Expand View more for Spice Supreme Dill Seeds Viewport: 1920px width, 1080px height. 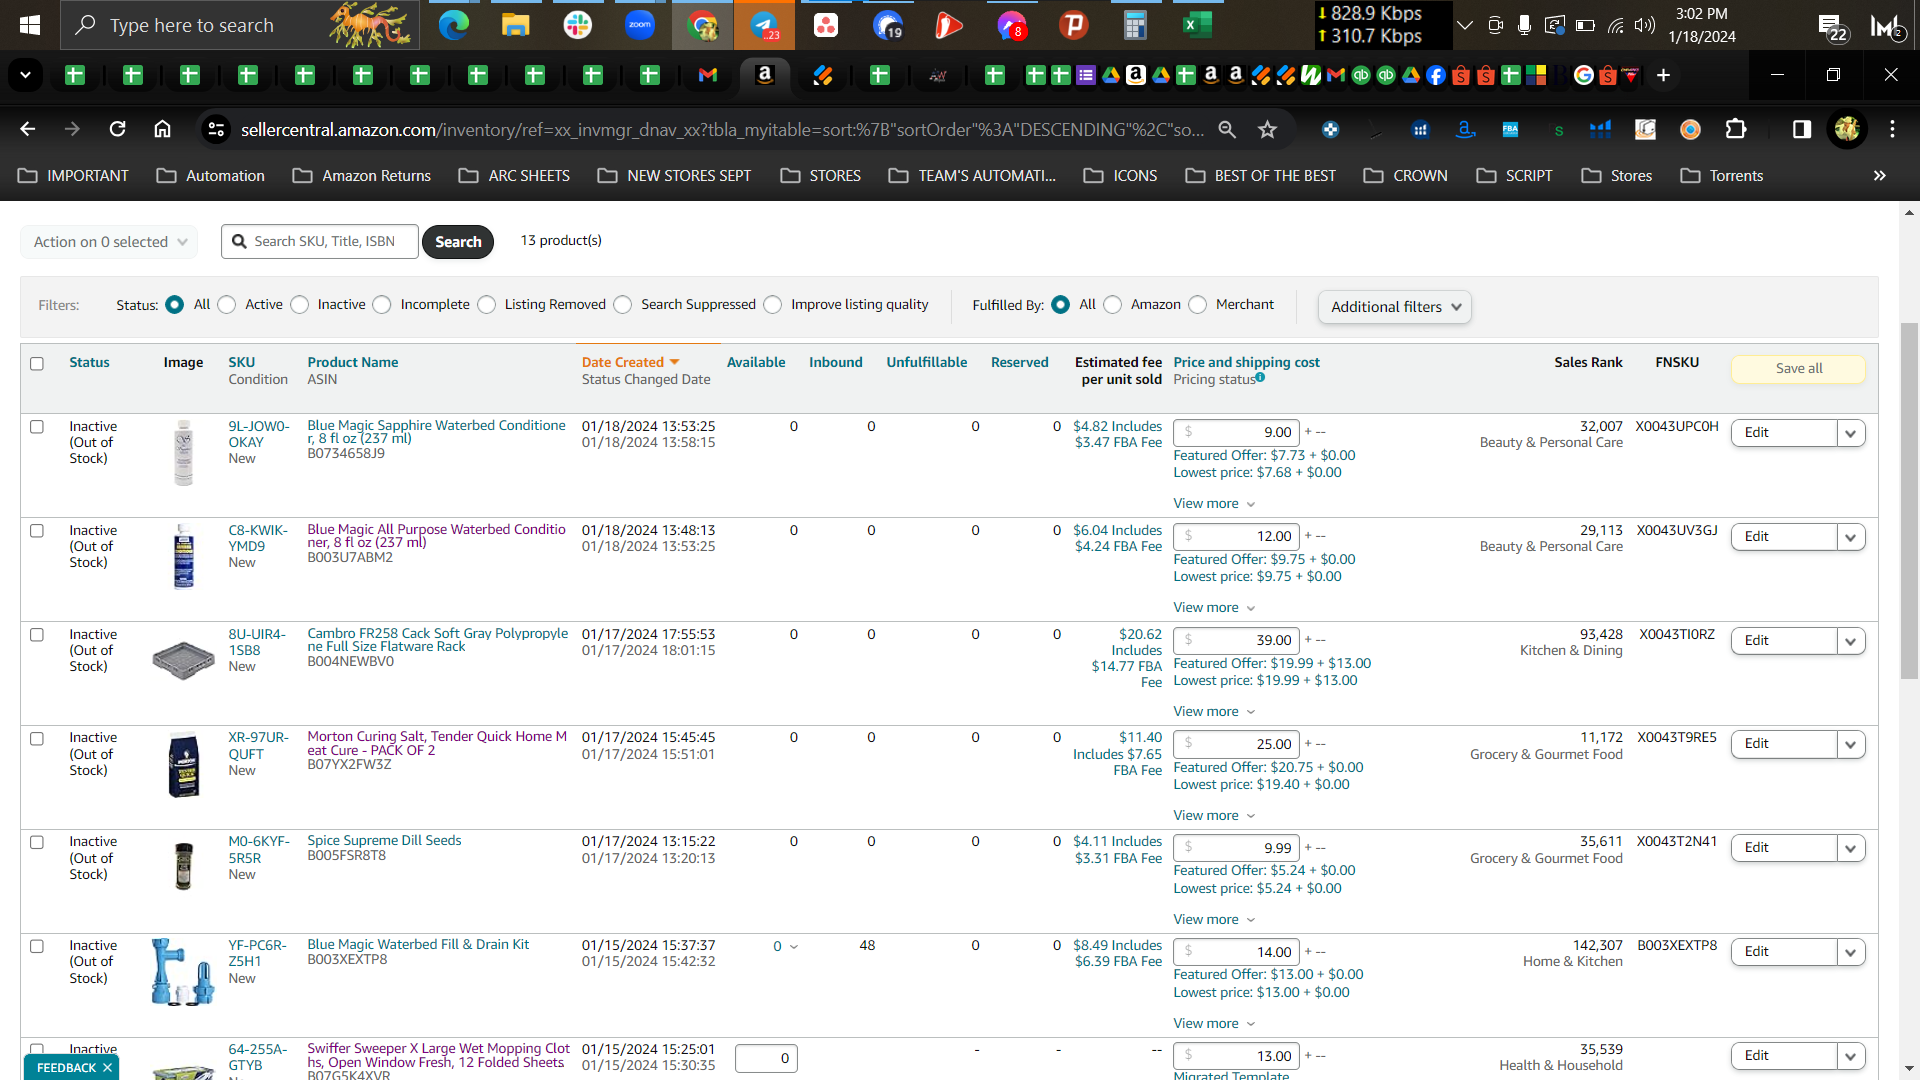click(1214, 919)
